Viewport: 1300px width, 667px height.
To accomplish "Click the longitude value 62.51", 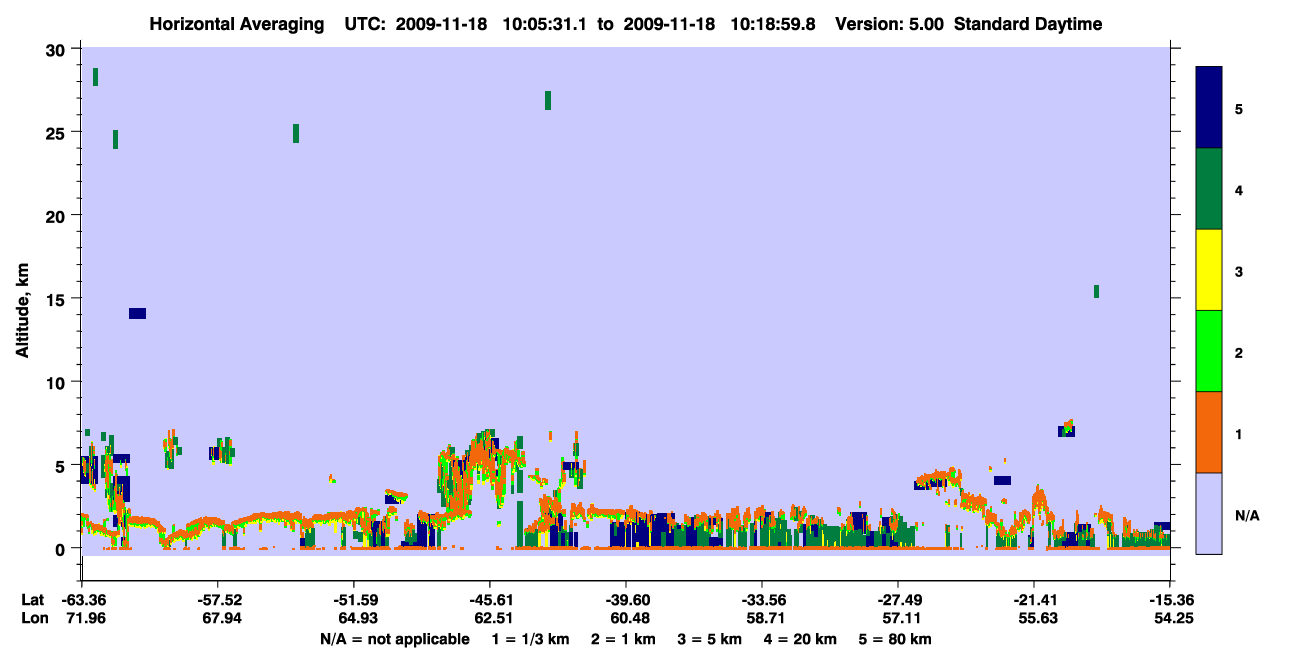I will (x=493, y=618).
